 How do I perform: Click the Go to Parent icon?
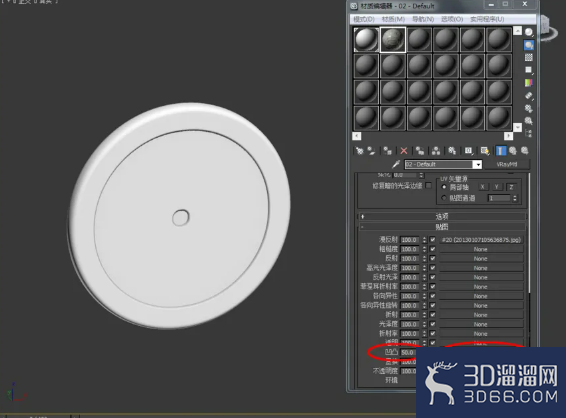(x=513, y=151)
